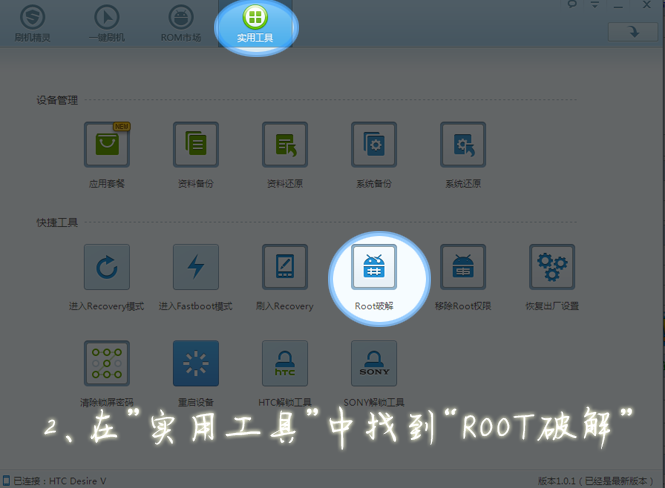Viewport: 665px width, 488px height.
Task: Switch to the 一键刷机 tab
Action: click(x=107, y=23)
